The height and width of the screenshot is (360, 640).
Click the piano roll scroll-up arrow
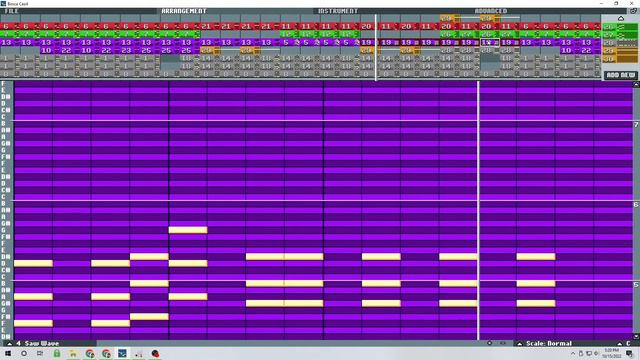point(636,84)
